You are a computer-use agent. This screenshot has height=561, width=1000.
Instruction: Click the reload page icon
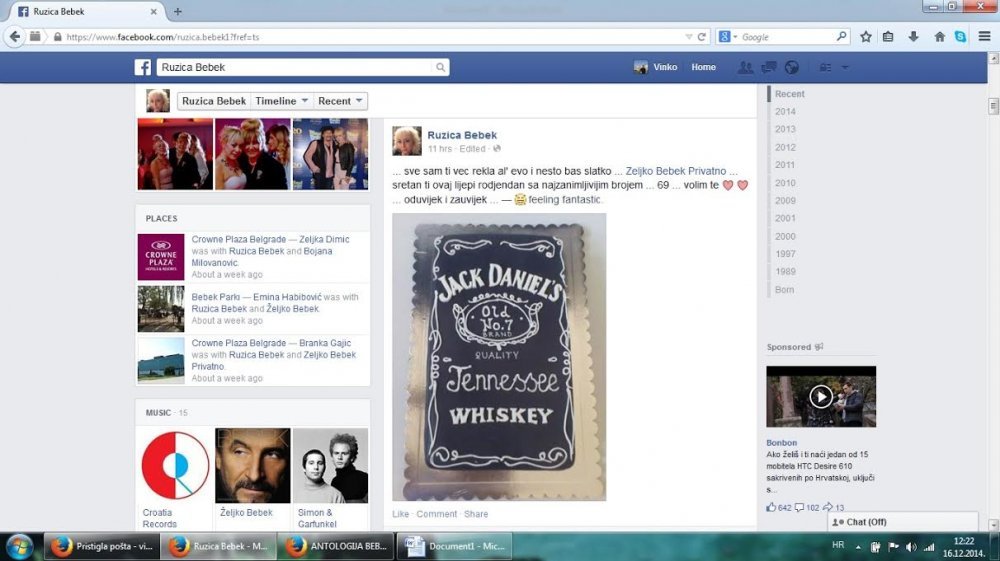click(x=702, y=37)
